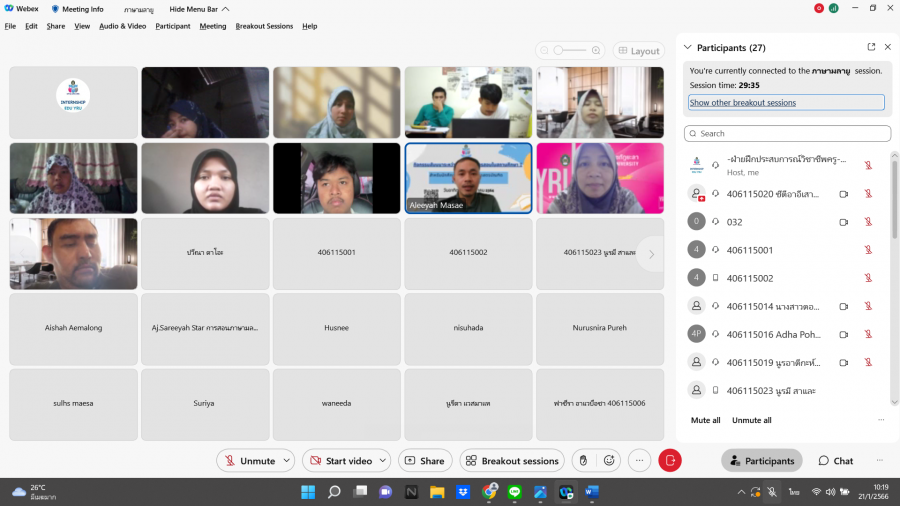The height and width of the screenshot is (506, 900).
Task: Click the Show other breakout sessions link
Action: [x=742, y=102]
